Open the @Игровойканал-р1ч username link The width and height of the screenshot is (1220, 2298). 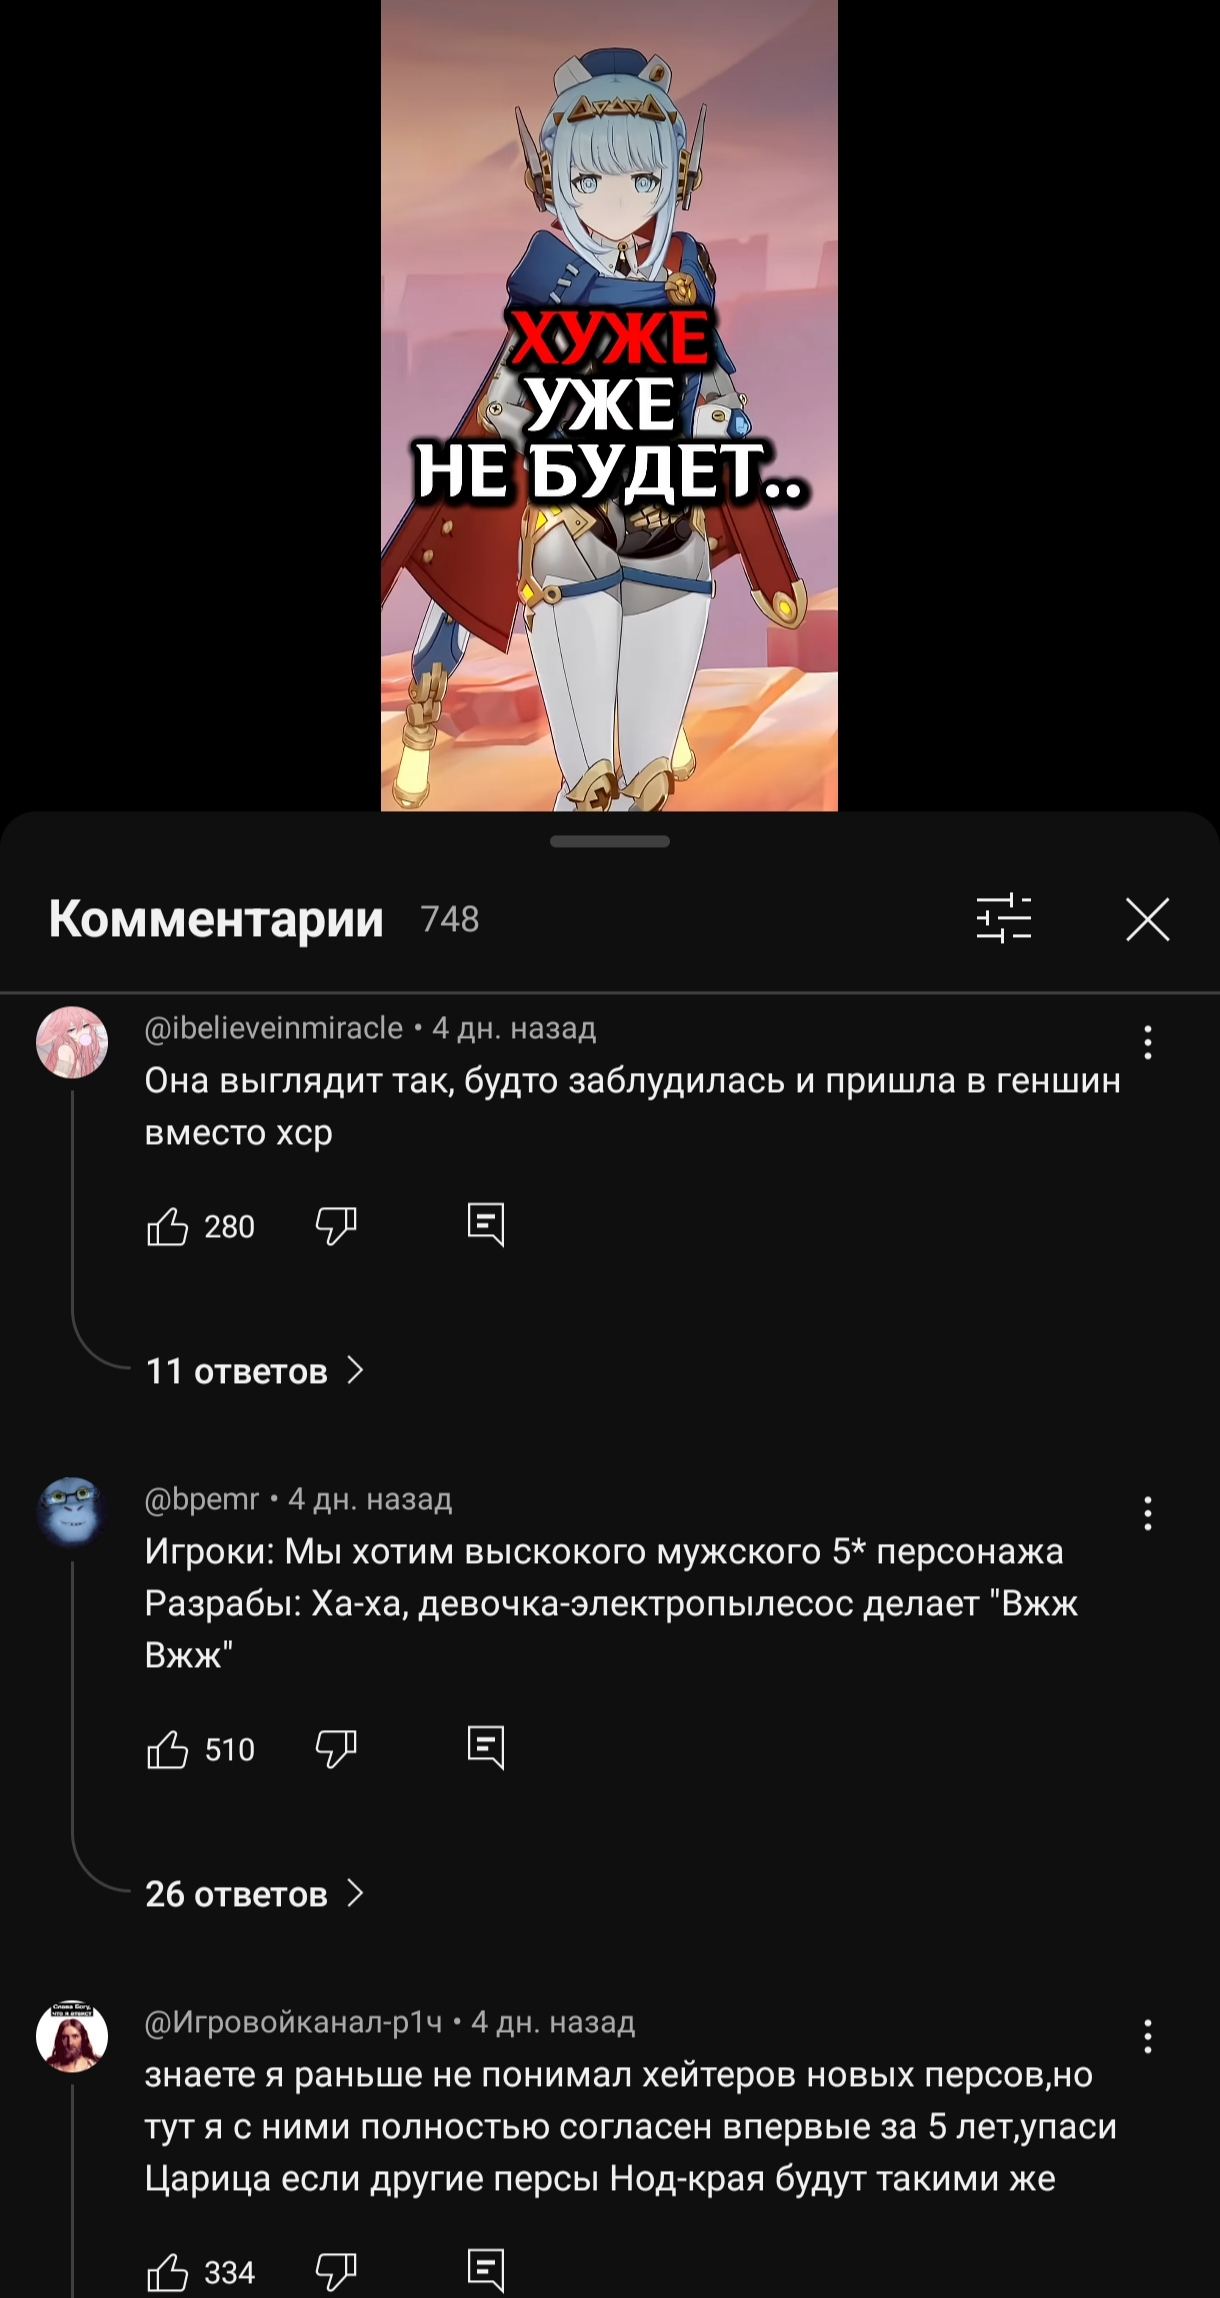[293, 2022]
